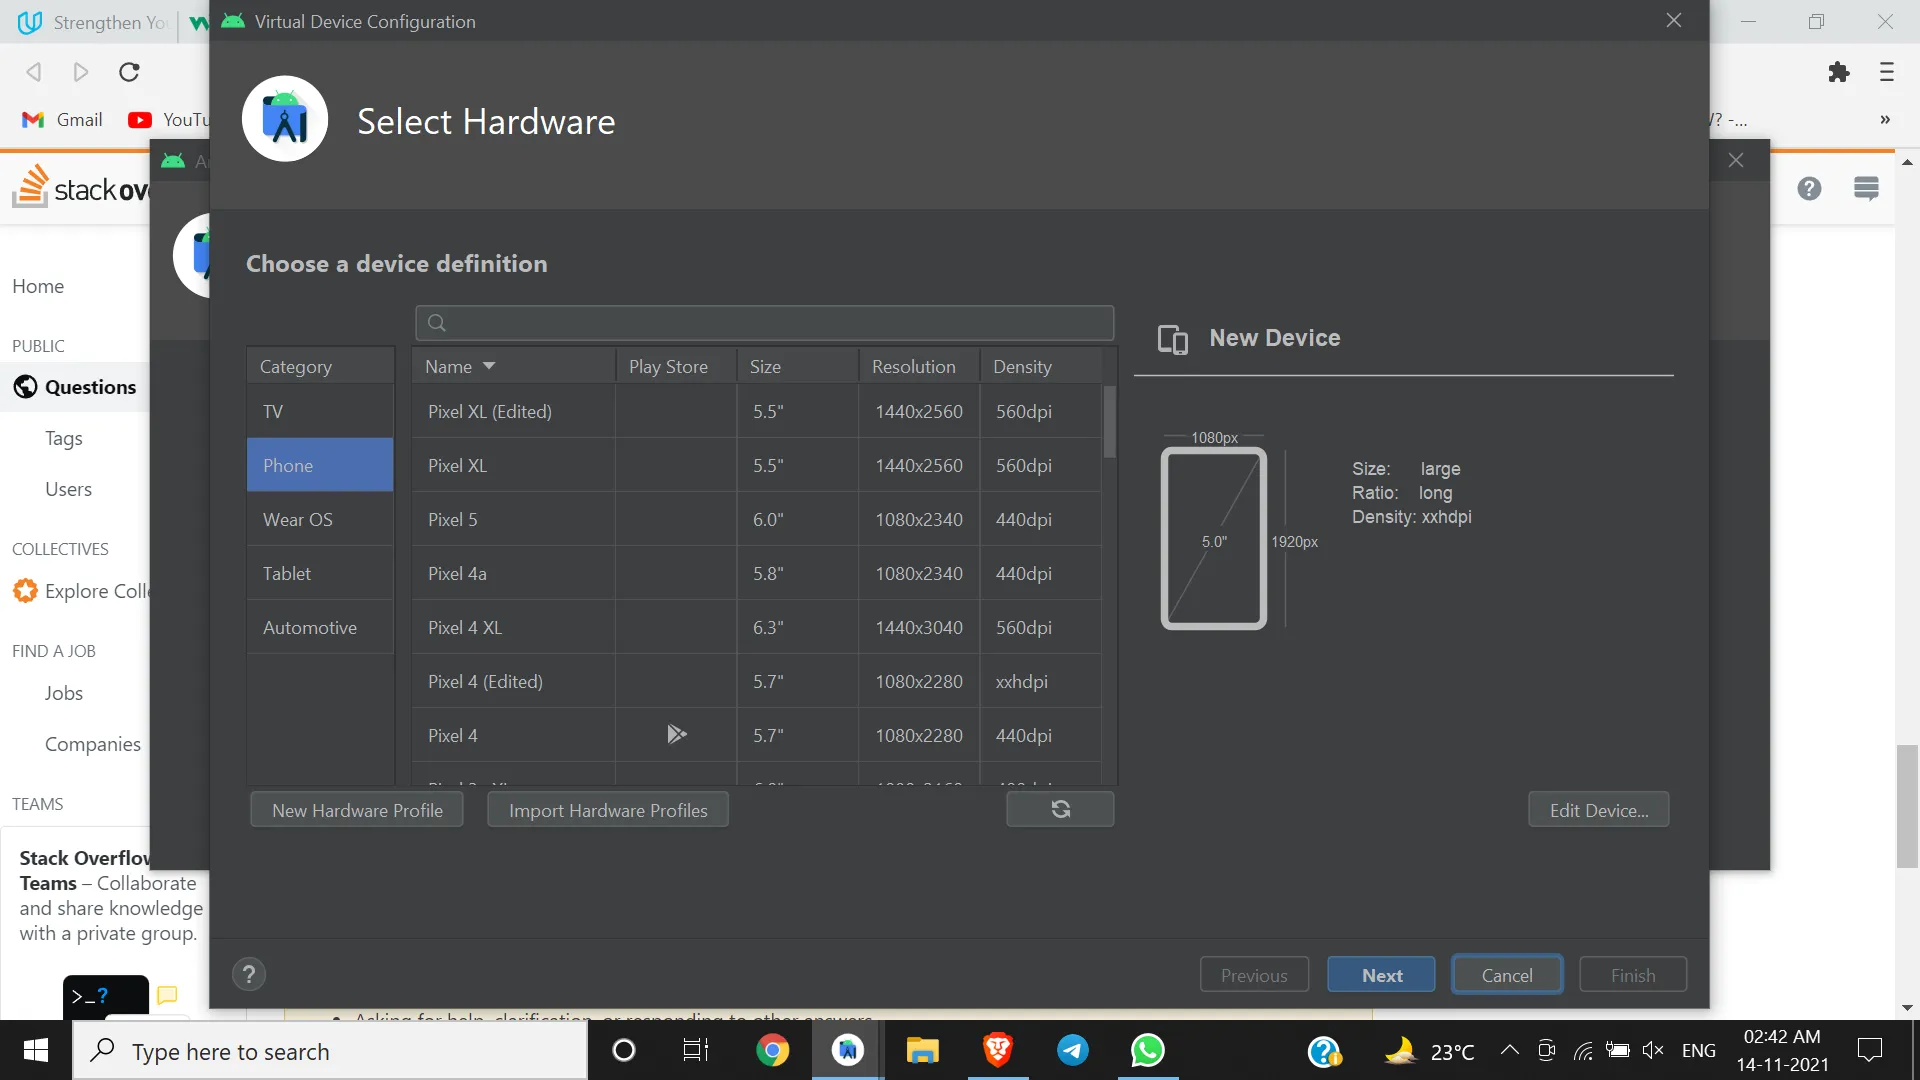1920x1080 pixels.
Task: Open Chrome from the taskbar
Action: [x=772, y=1050]
